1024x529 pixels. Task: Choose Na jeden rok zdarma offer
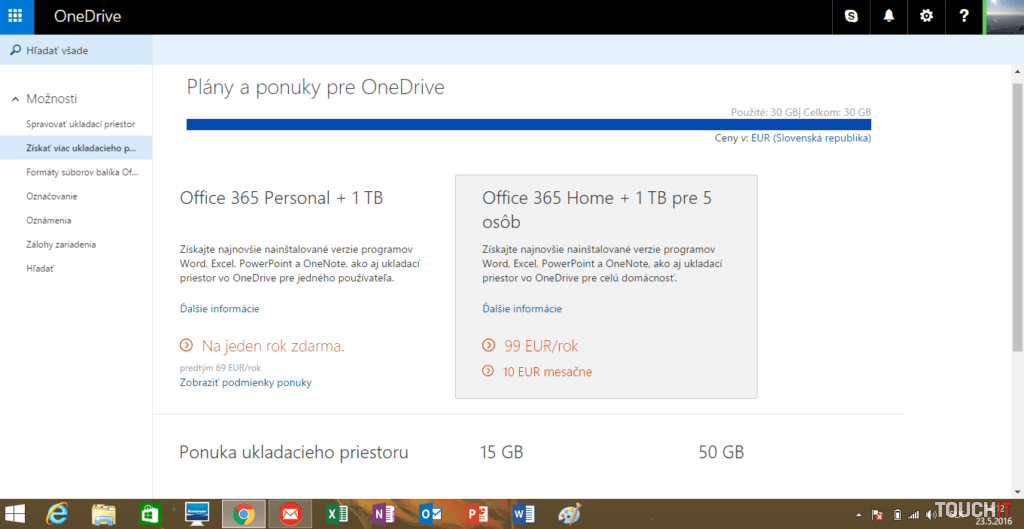point(272,346)
